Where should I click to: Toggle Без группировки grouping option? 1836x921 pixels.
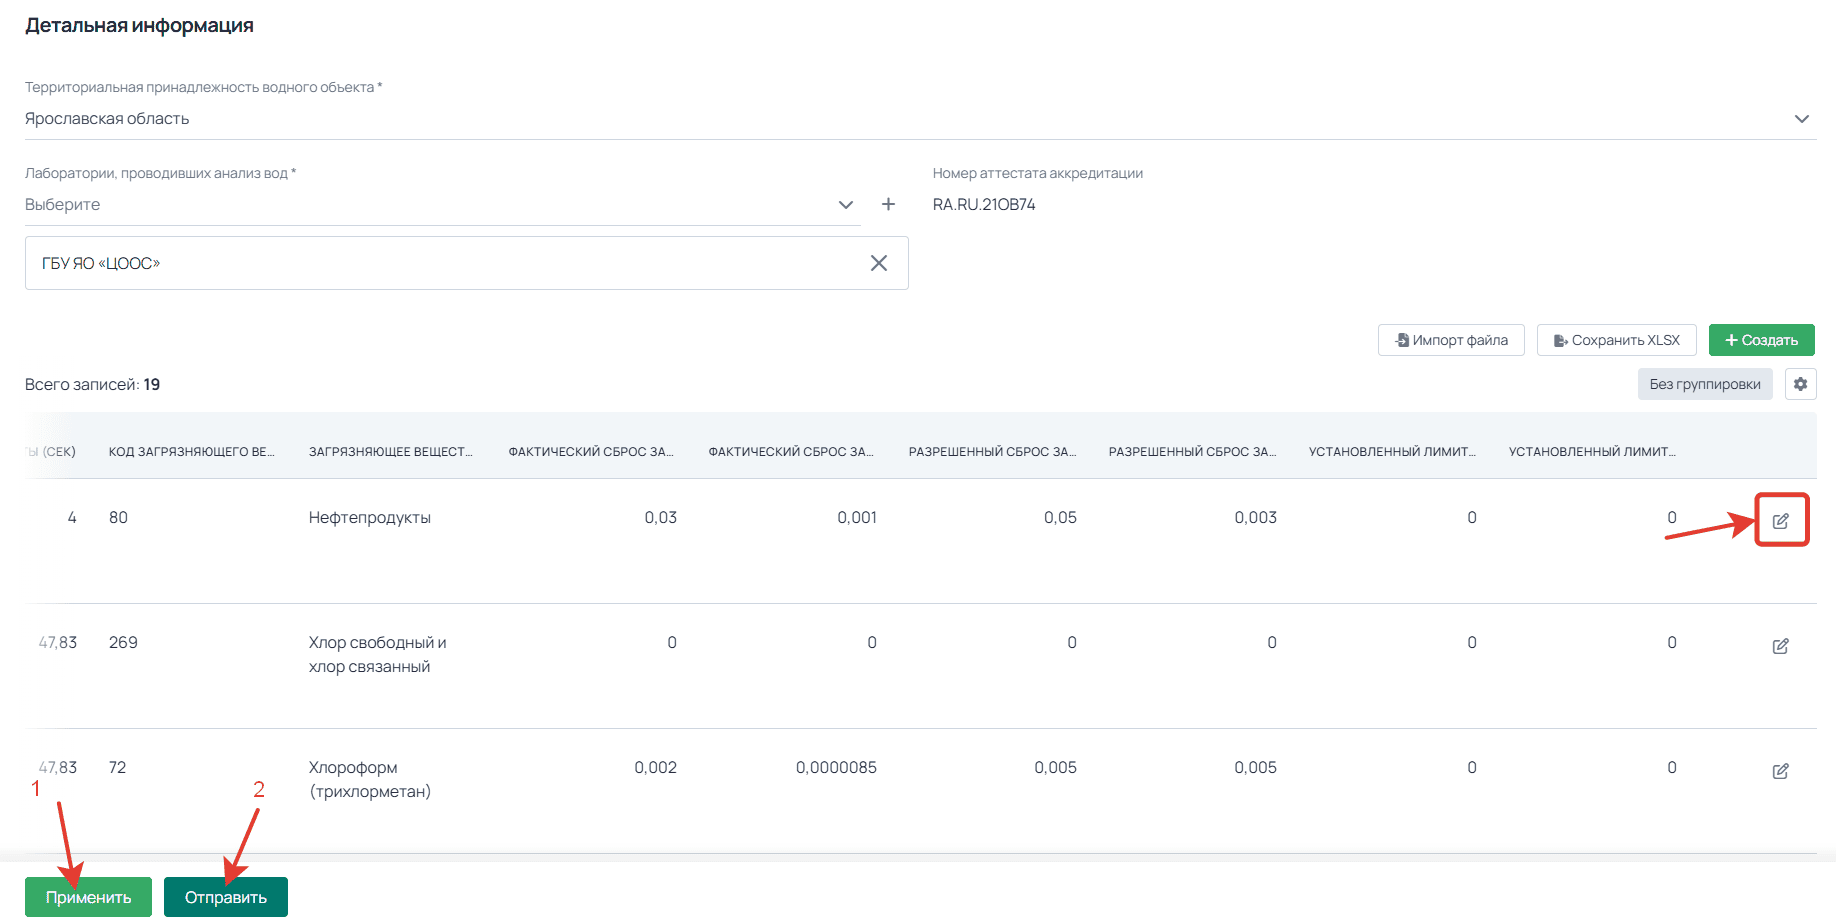(1704, 384)
